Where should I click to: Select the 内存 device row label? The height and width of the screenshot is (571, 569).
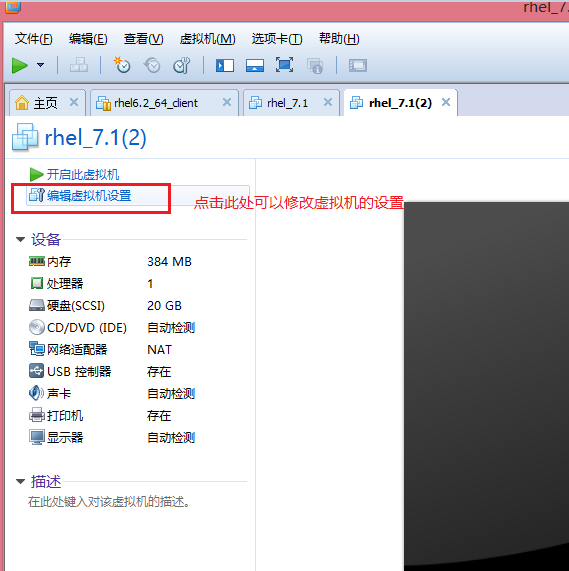(59, 261)
